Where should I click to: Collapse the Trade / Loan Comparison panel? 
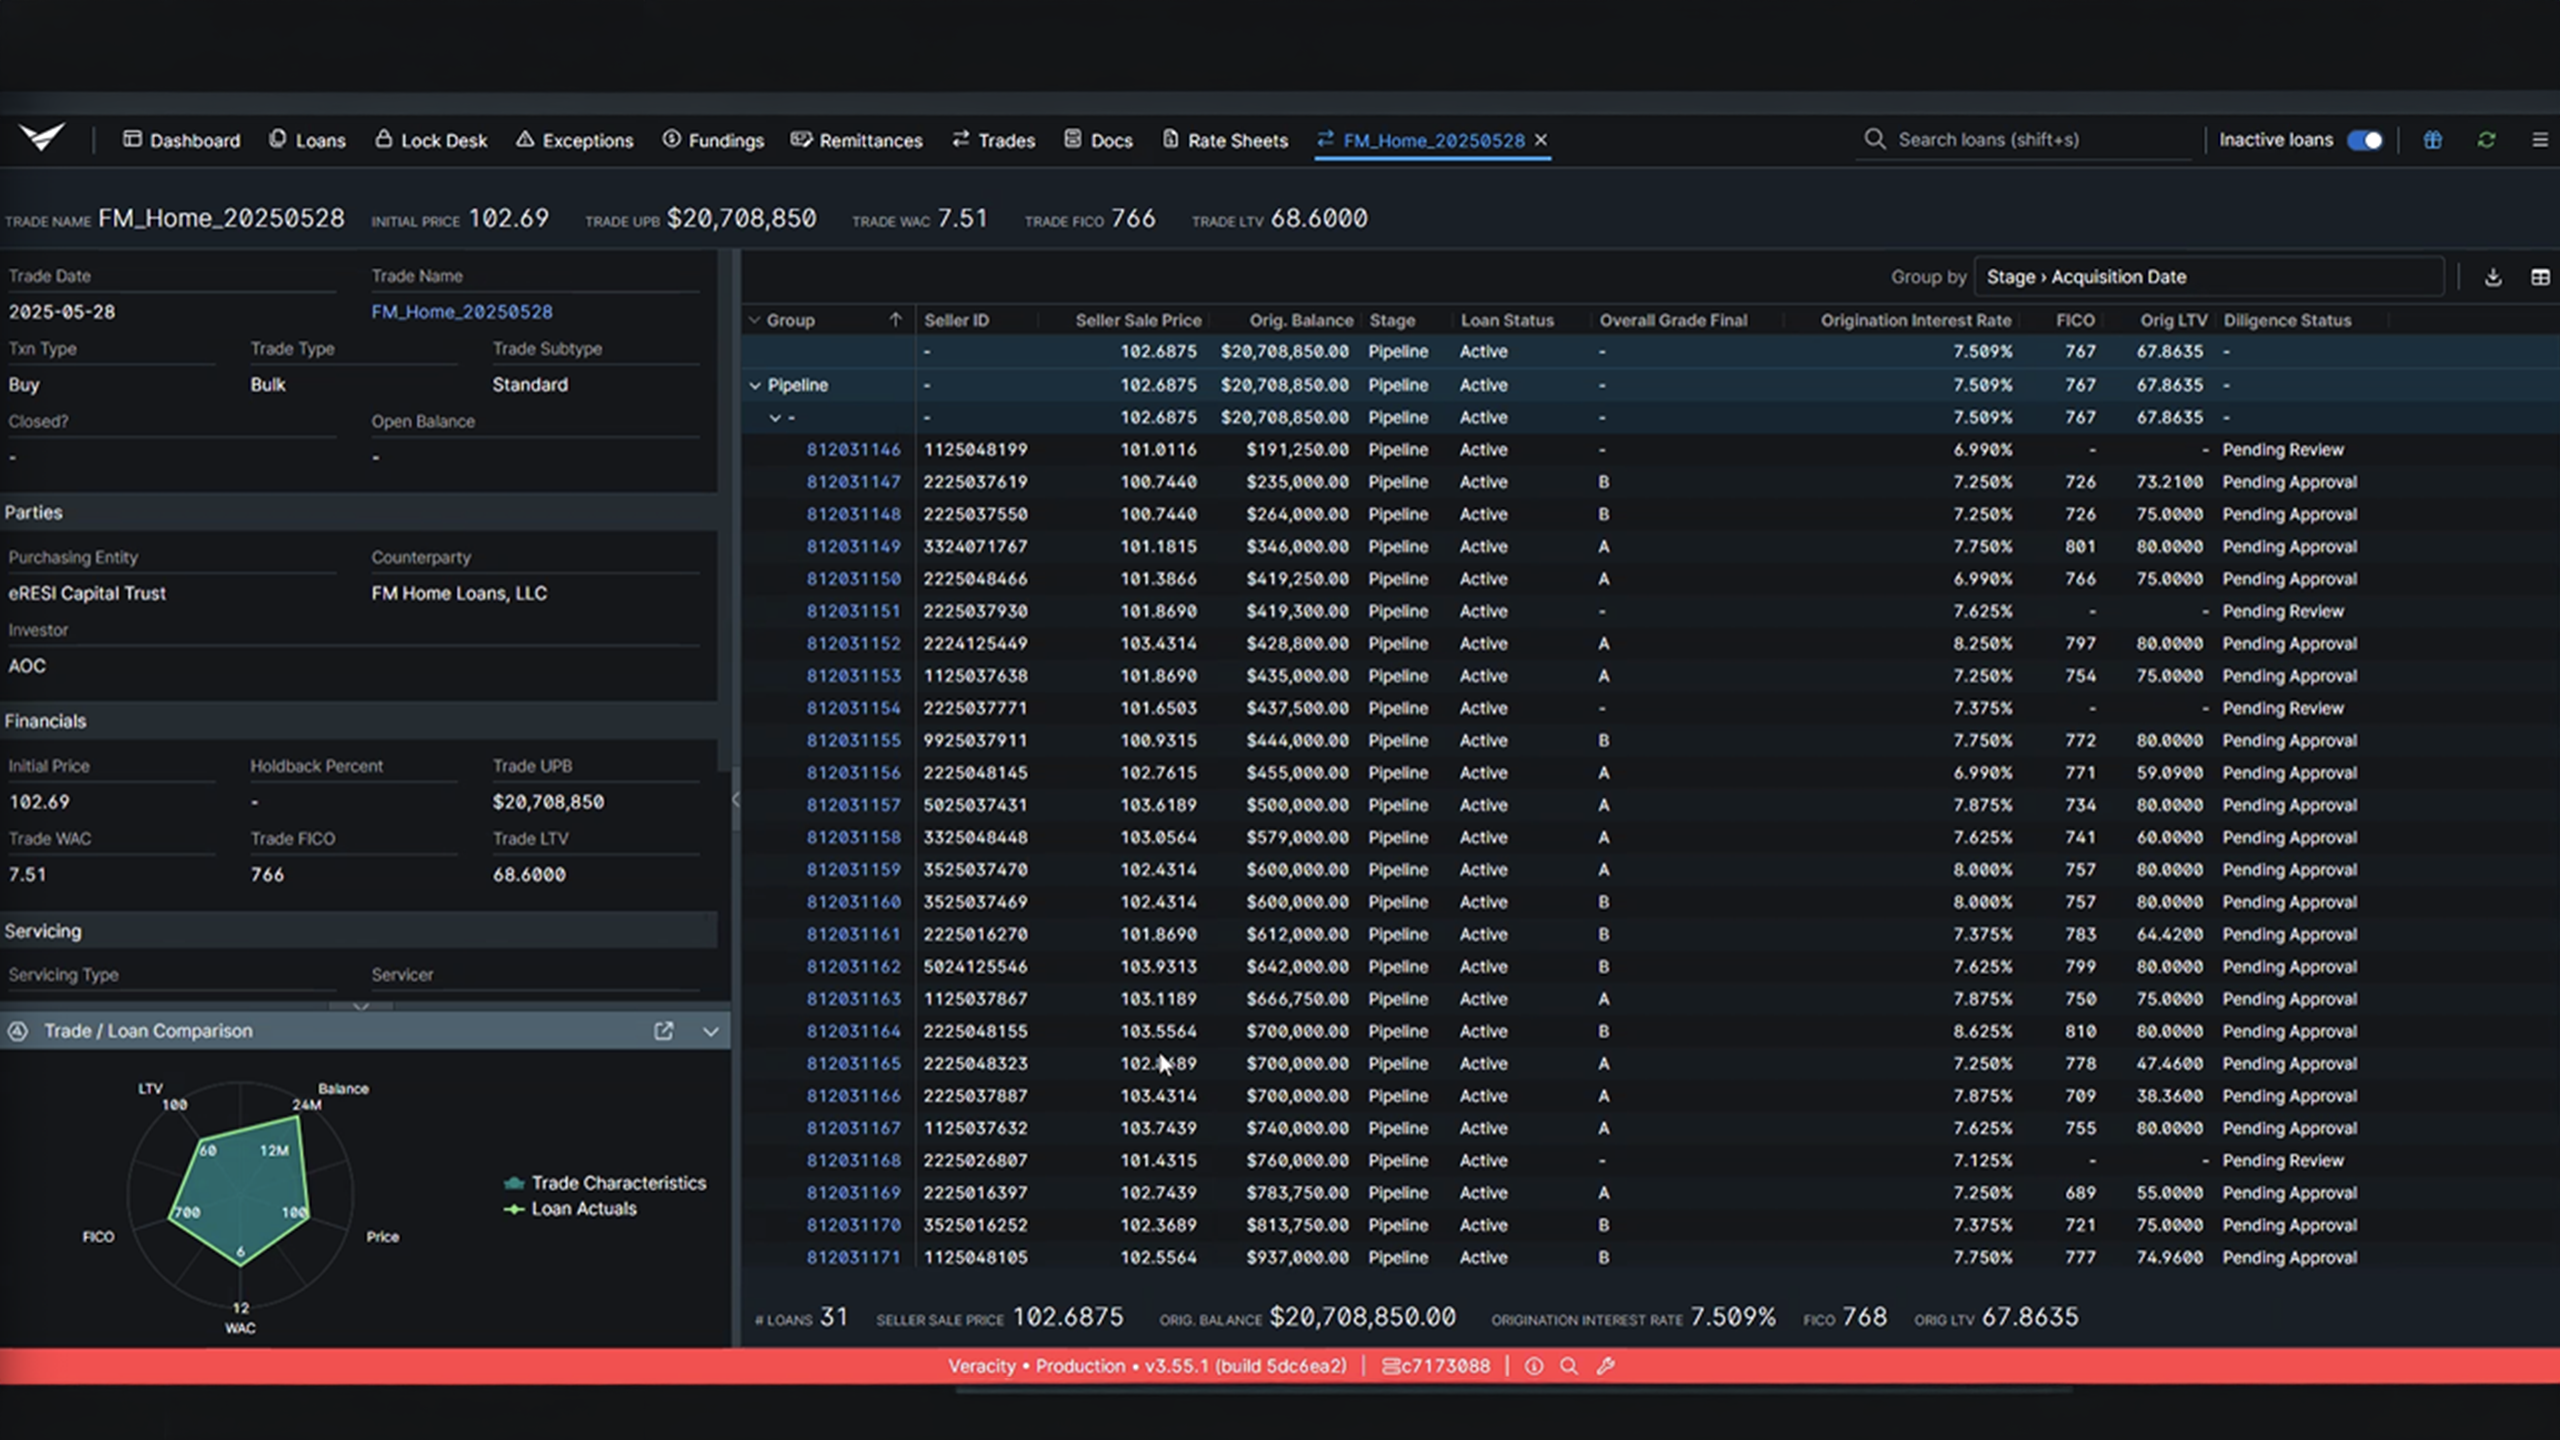click(x=710, y=1031)
